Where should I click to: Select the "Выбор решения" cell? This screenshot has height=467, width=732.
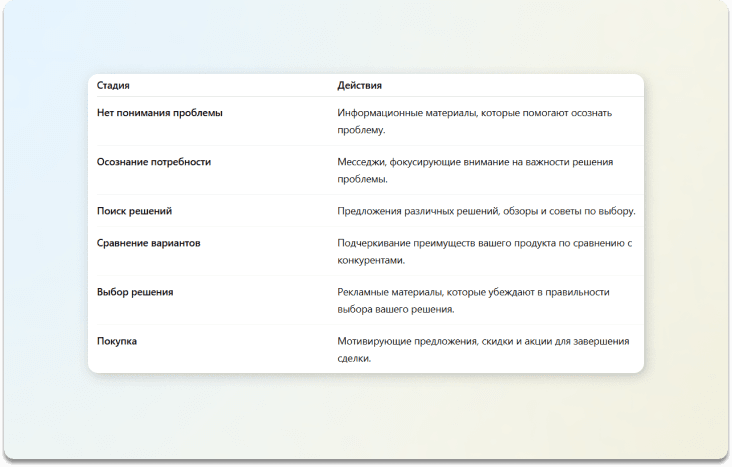(x=135, y=292)
